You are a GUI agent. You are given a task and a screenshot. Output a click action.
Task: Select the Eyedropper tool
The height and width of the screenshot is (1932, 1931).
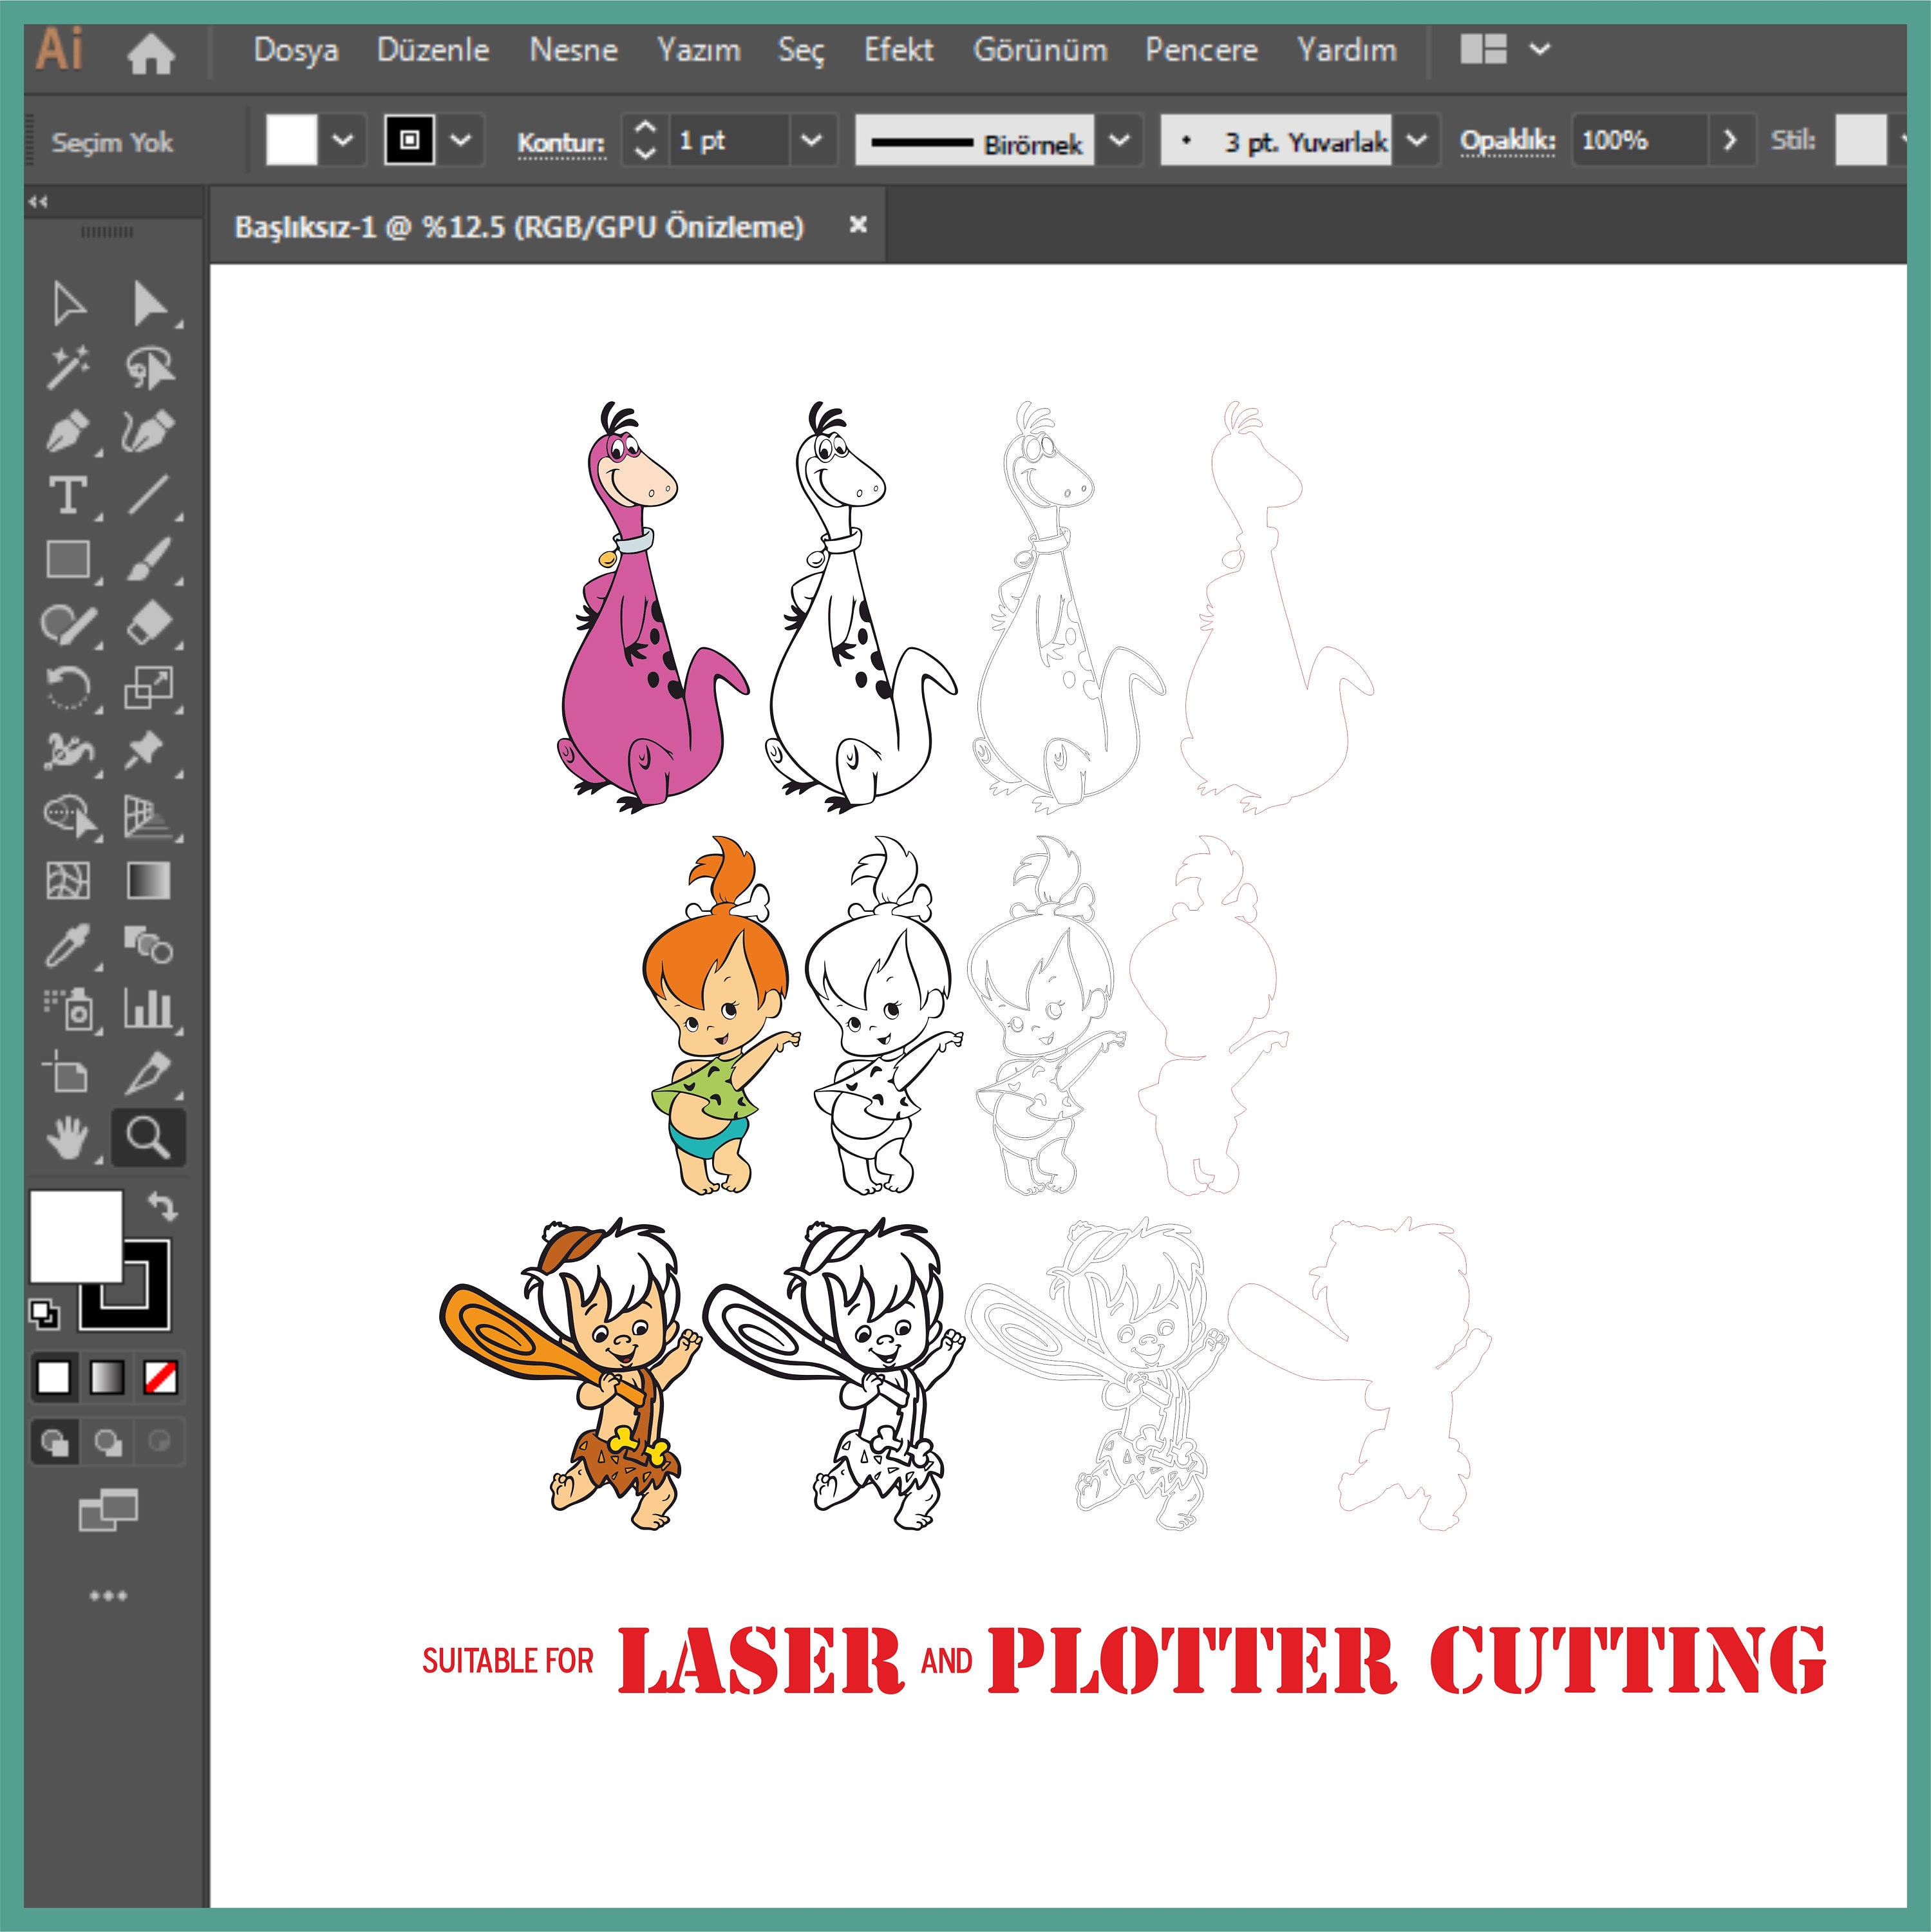[68, 945]
